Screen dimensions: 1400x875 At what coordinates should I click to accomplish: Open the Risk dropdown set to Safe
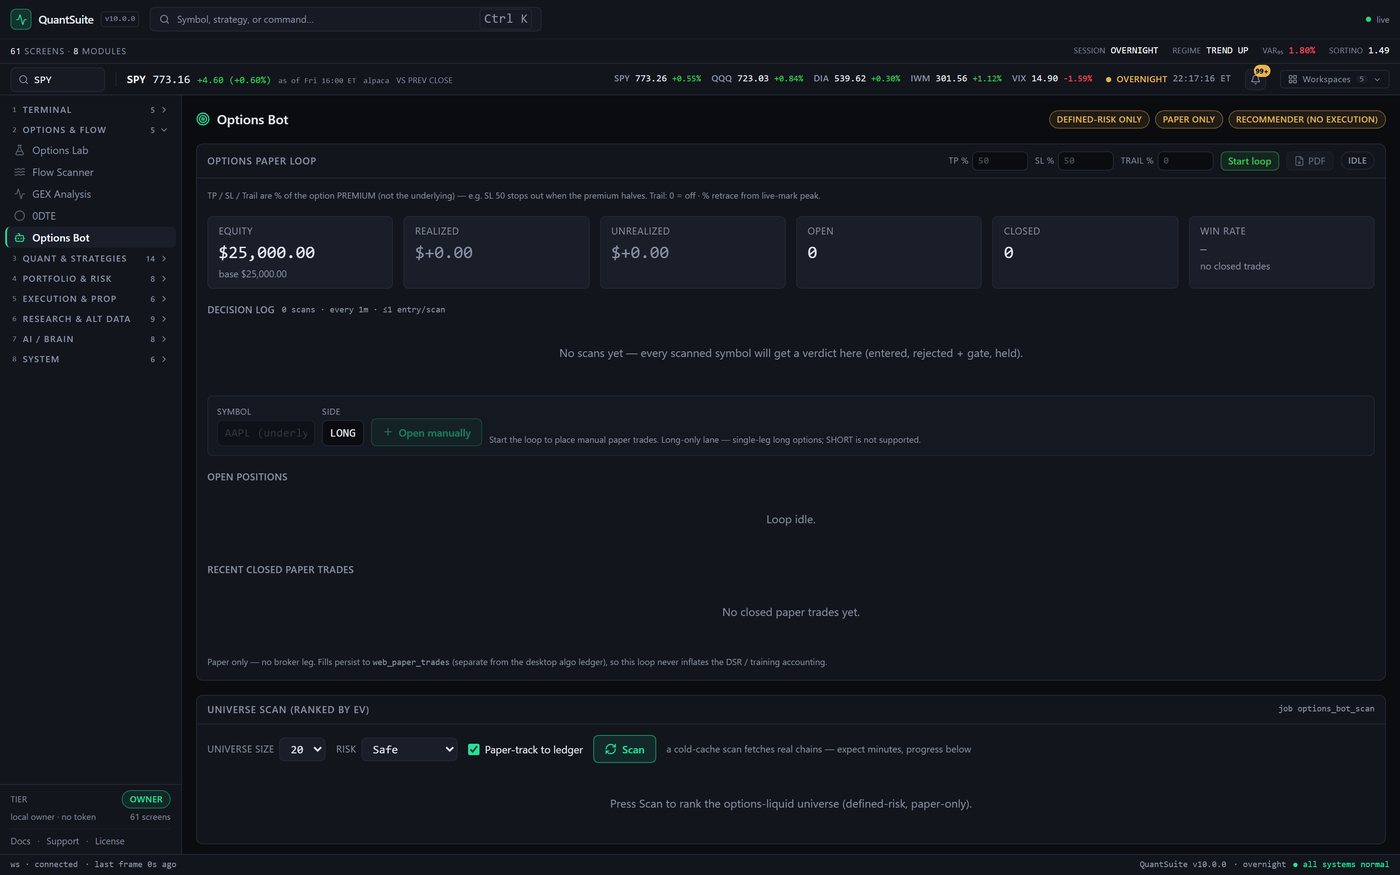click(409, 749)
